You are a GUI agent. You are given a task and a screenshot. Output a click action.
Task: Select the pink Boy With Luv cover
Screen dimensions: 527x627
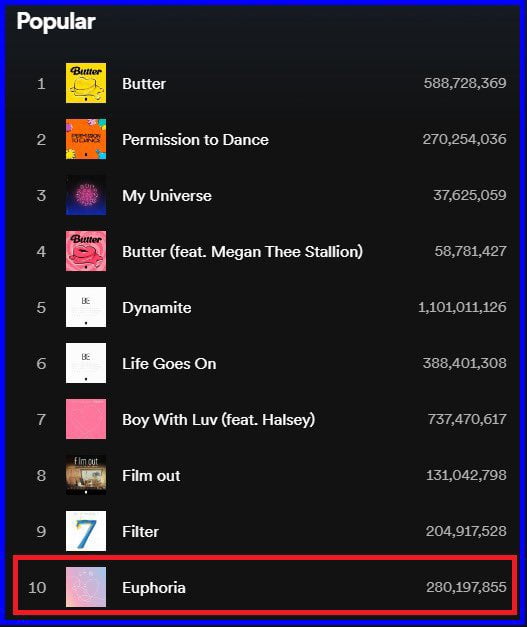pyautogui.click(x=86, y=419)
